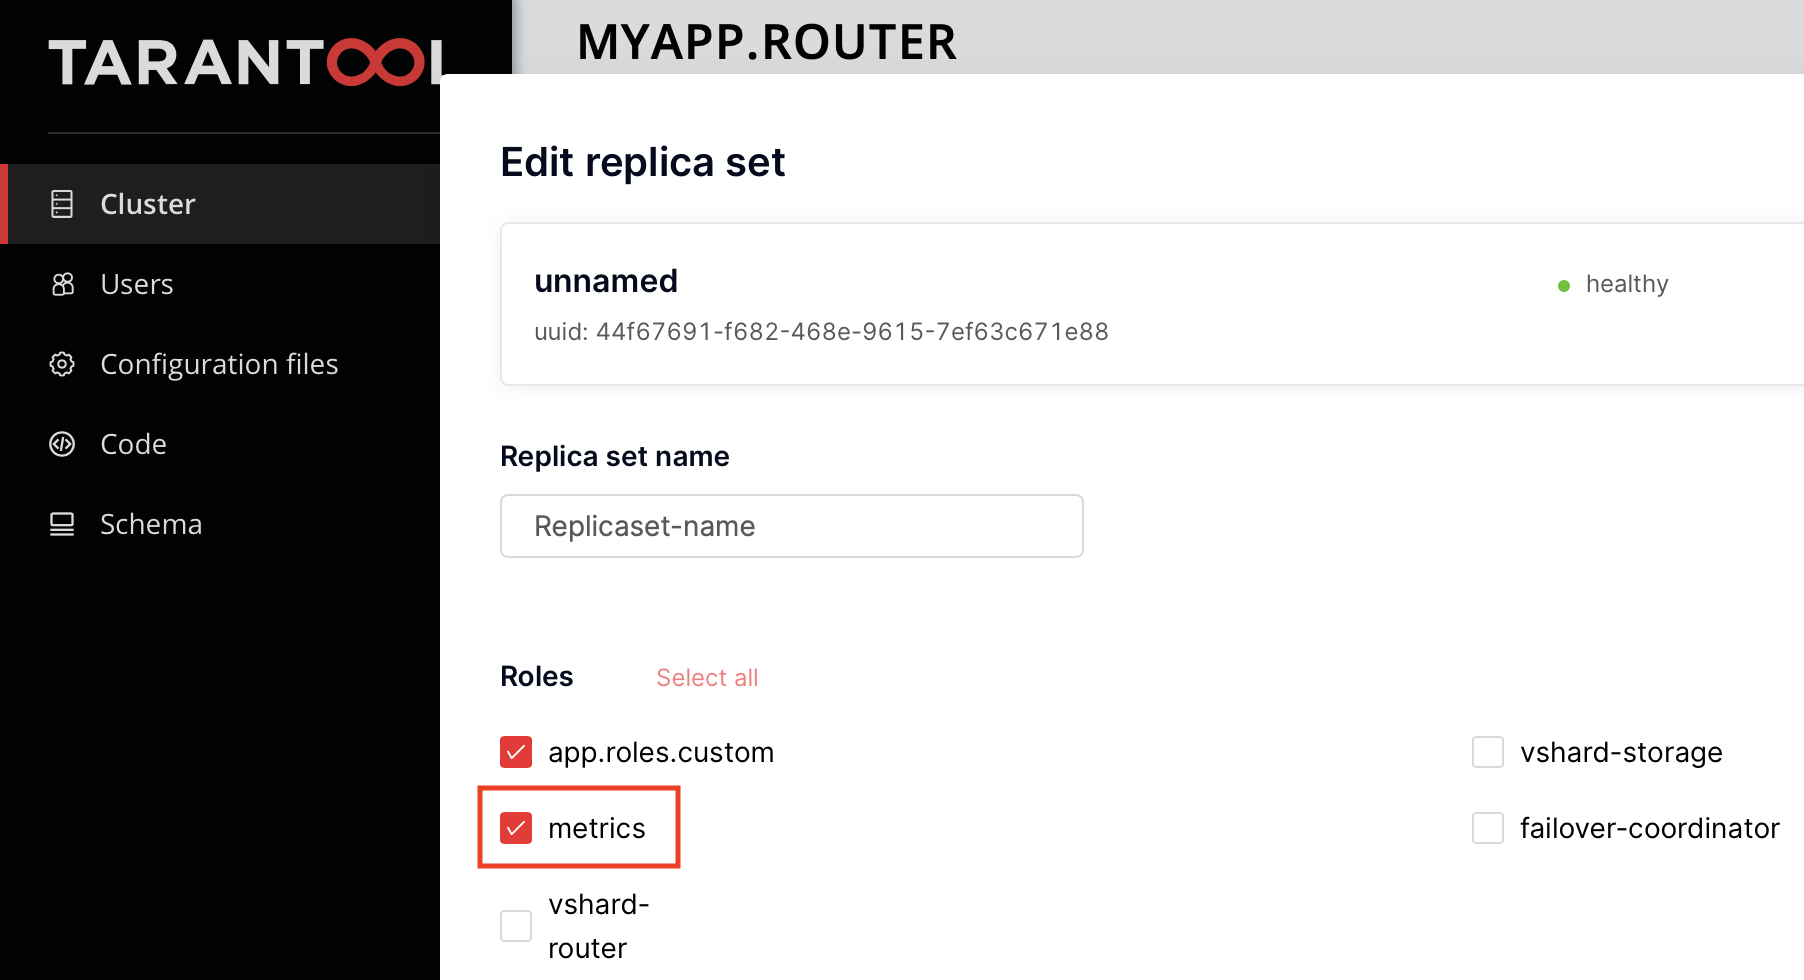Uncheck the metrics role checkbox
The width and height of the screenshot is (1804, 980).
516,828
